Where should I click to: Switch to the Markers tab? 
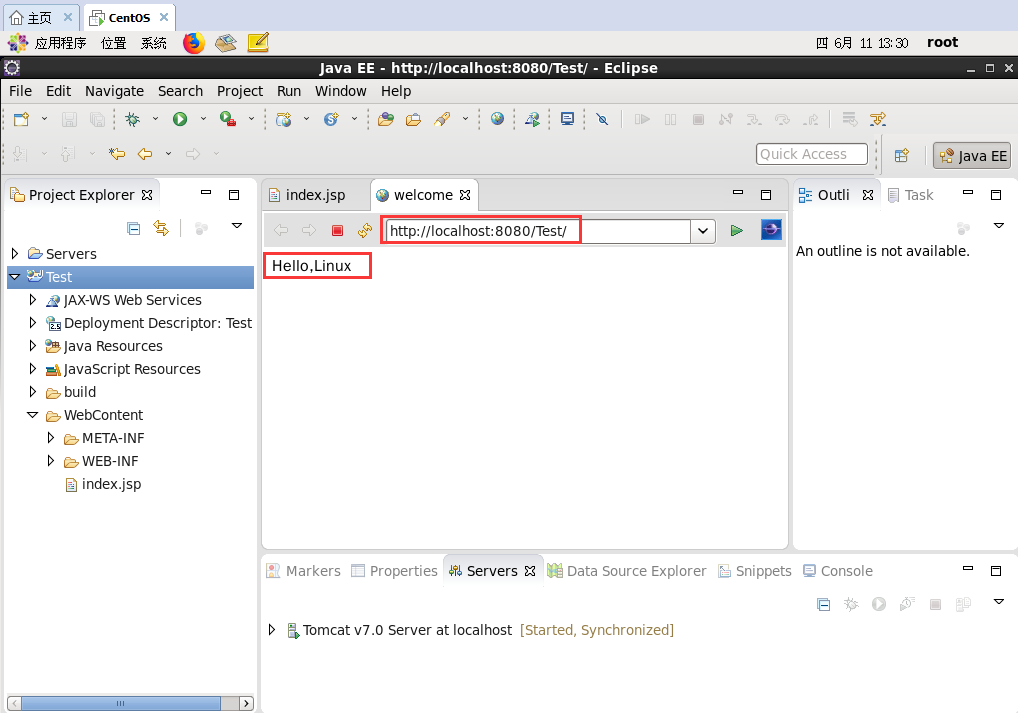(304, 571)
